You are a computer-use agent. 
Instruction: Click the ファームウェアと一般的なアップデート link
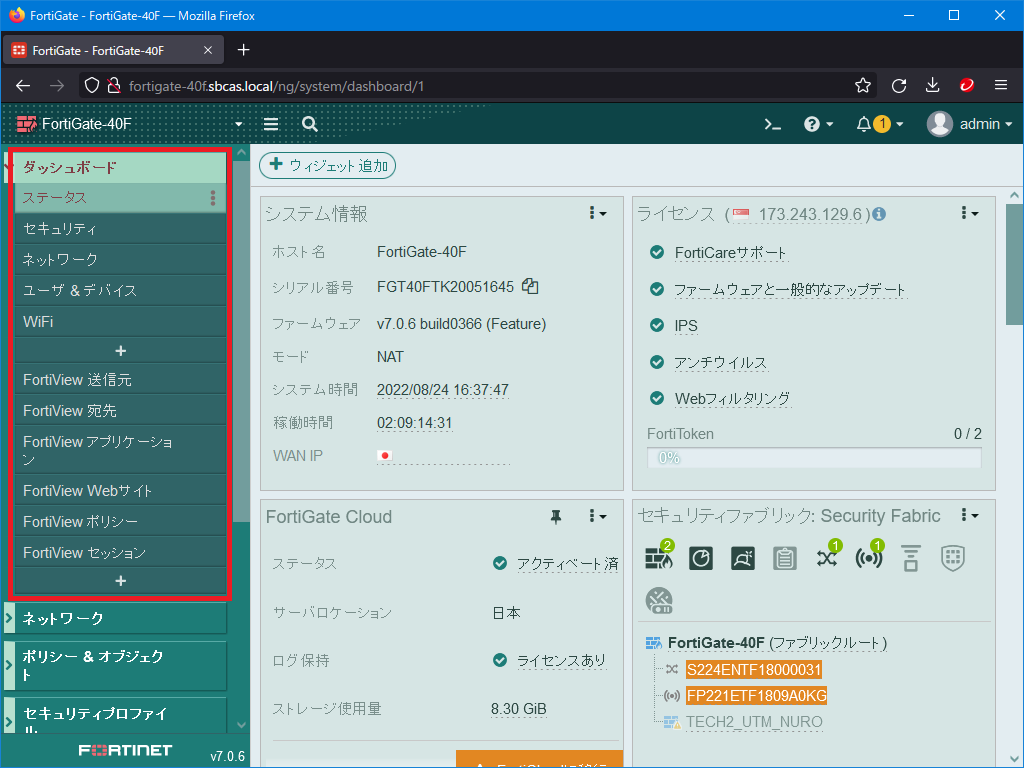[790, 289]
